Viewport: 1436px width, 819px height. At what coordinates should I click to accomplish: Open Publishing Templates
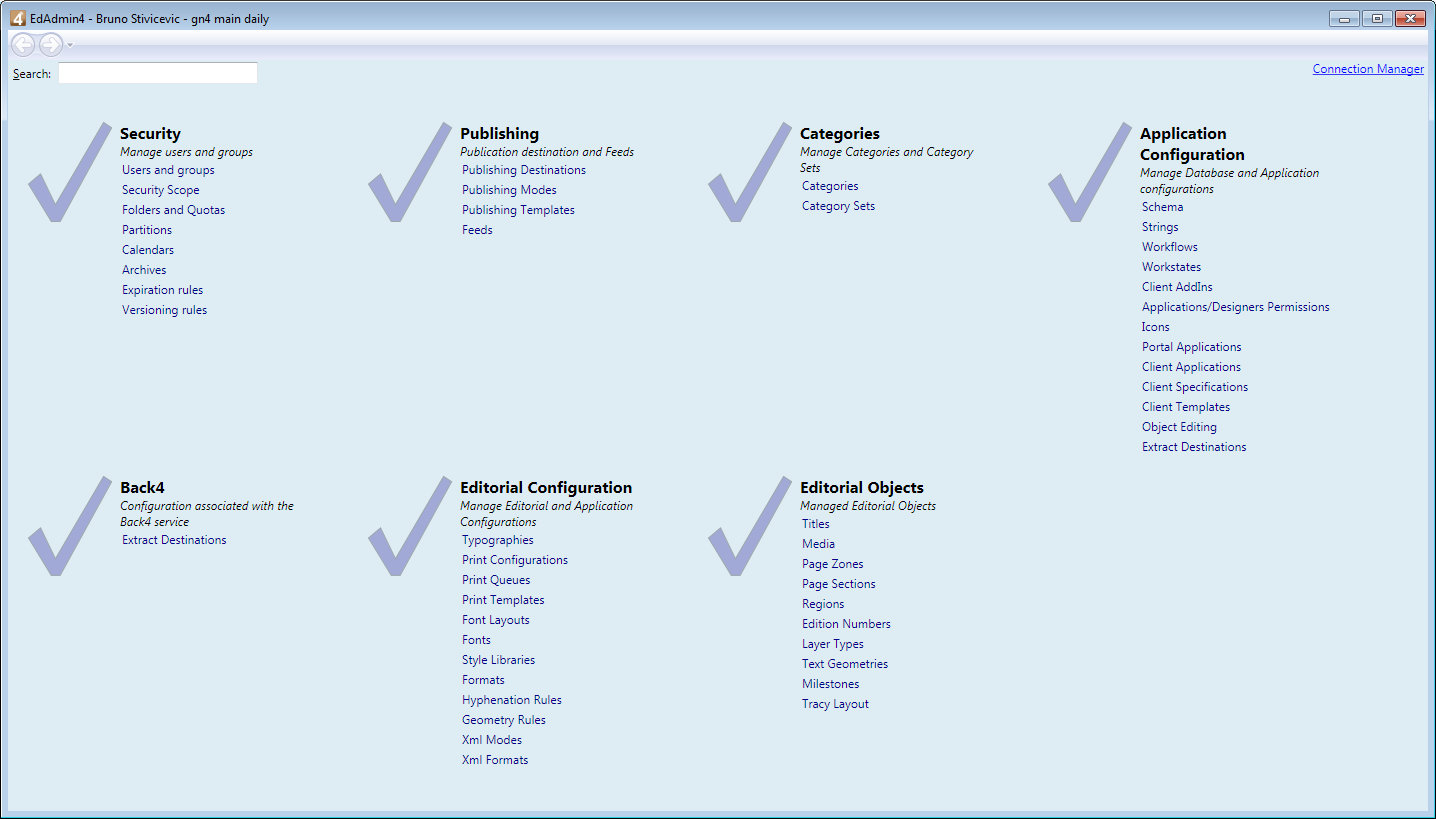[518, 210]
